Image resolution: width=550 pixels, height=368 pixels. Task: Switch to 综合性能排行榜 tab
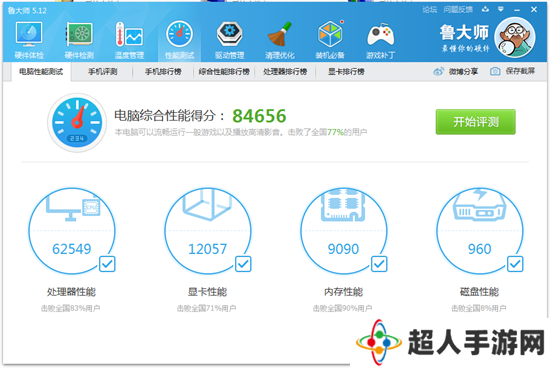224,72
